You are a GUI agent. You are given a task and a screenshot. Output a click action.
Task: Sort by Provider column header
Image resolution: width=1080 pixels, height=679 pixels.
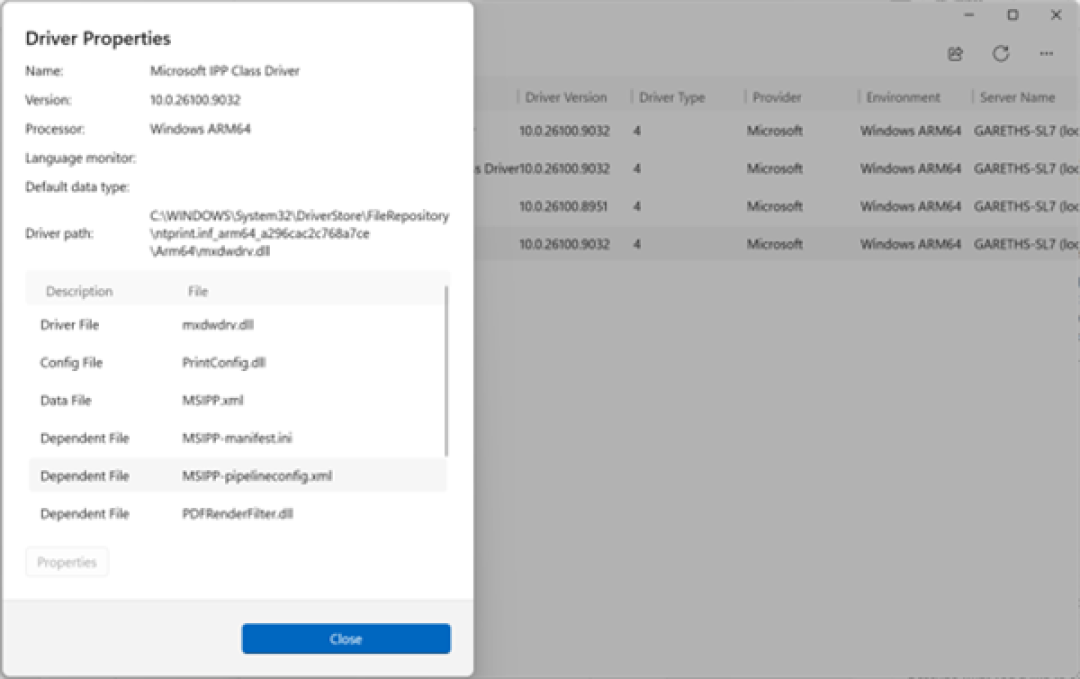777,97
